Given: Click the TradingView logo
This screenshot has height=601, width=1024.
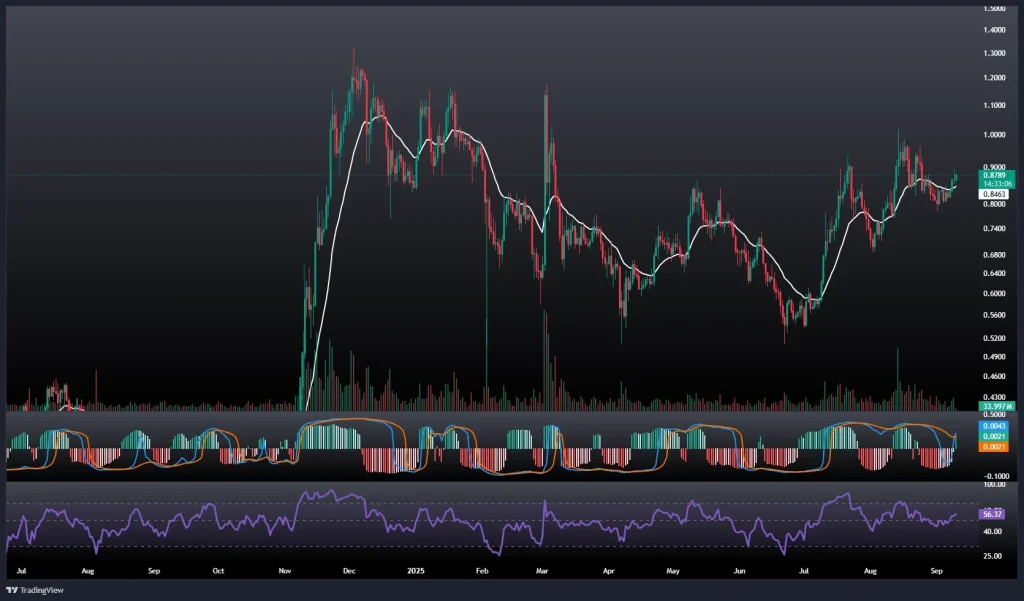Looking at the screenshot, I should [36, 589].
